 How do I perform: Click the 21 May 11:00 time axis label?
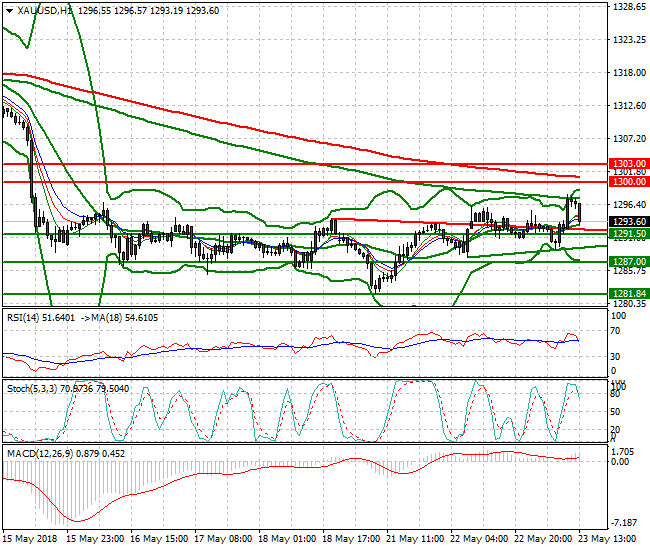tap(415, 539)
